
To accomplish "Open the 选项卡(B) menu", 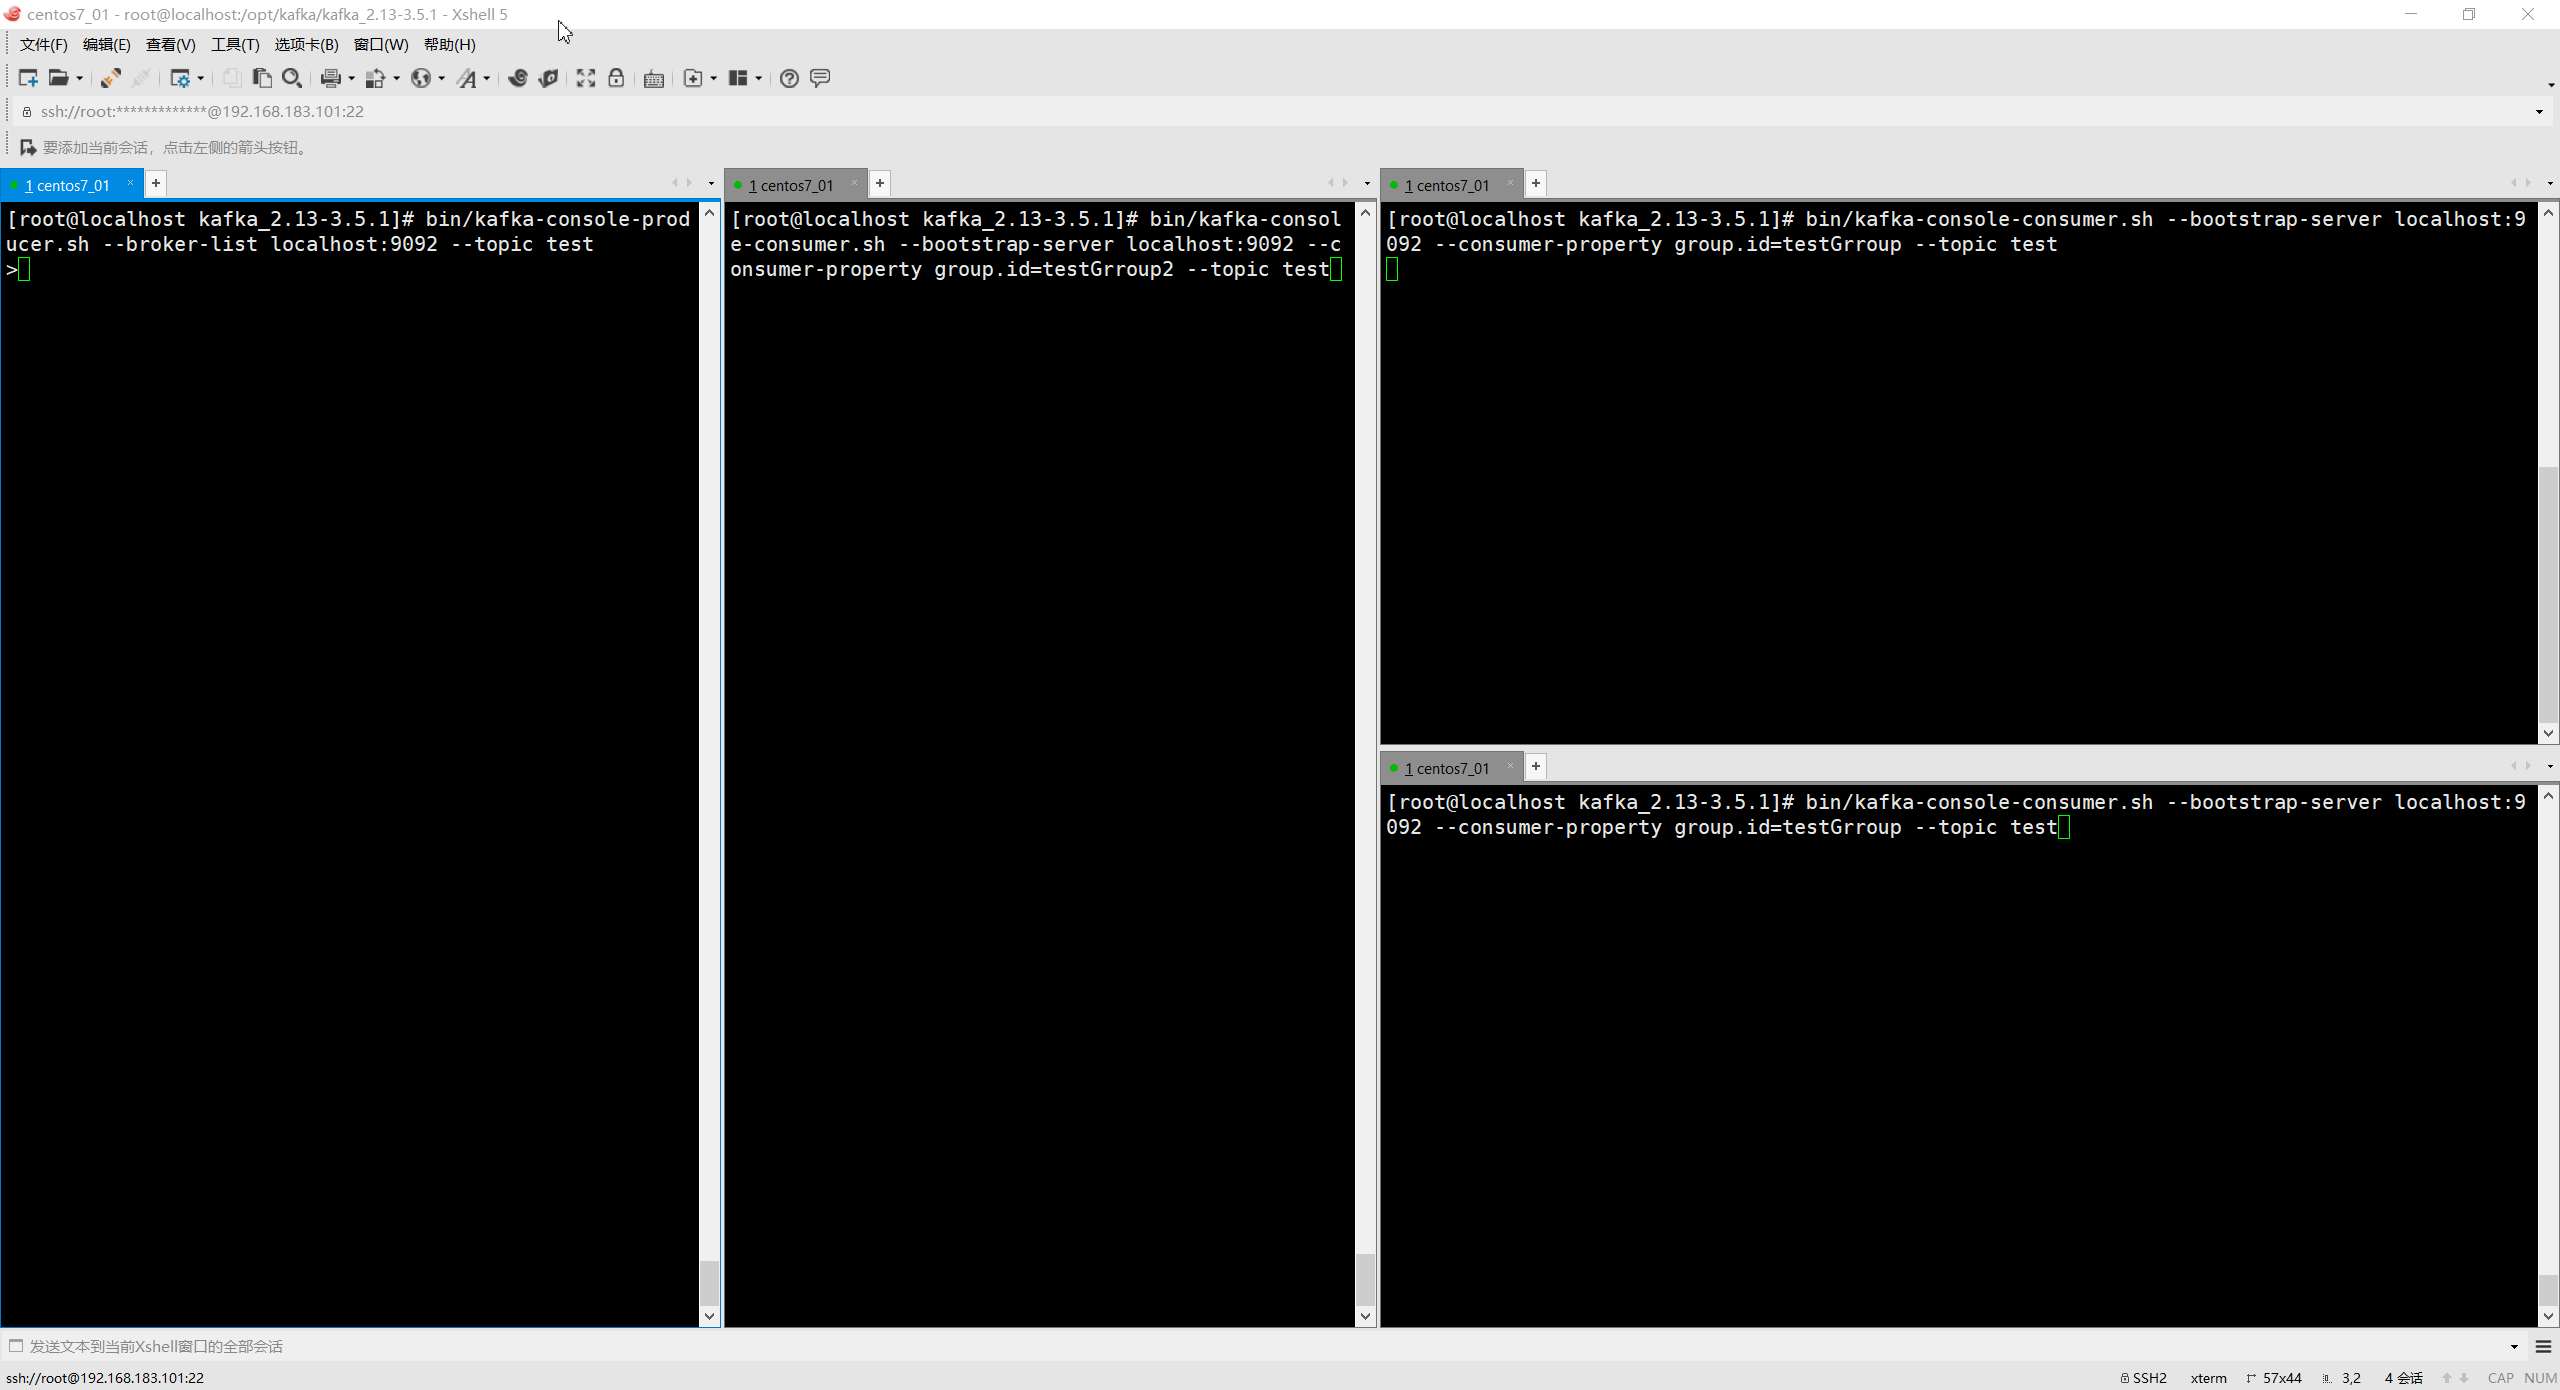I will tap(306, 45).
